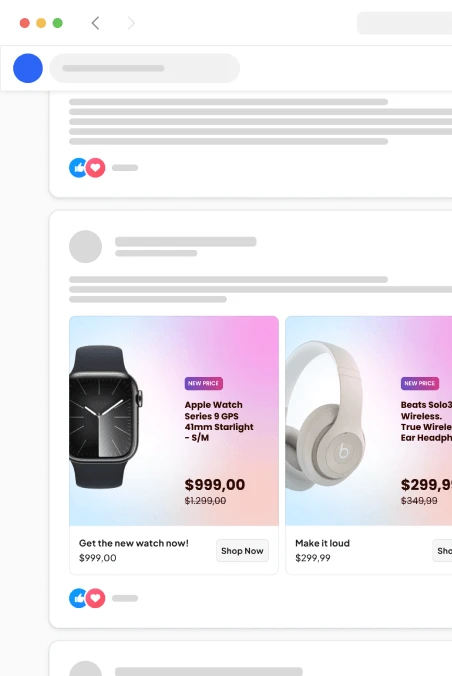The height and width of the screenshot is (676, 452).
Task: Click the thumbs-up reaction on top post
Action: click(x=78, y=168)
